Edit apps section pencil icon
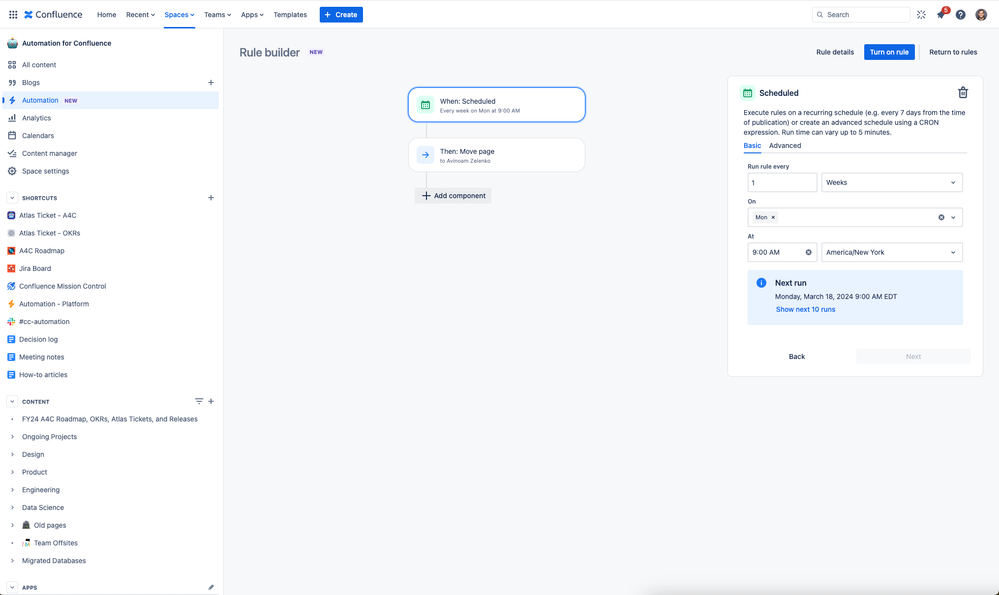This screenshot has height=595, width=999. point(211,587)
